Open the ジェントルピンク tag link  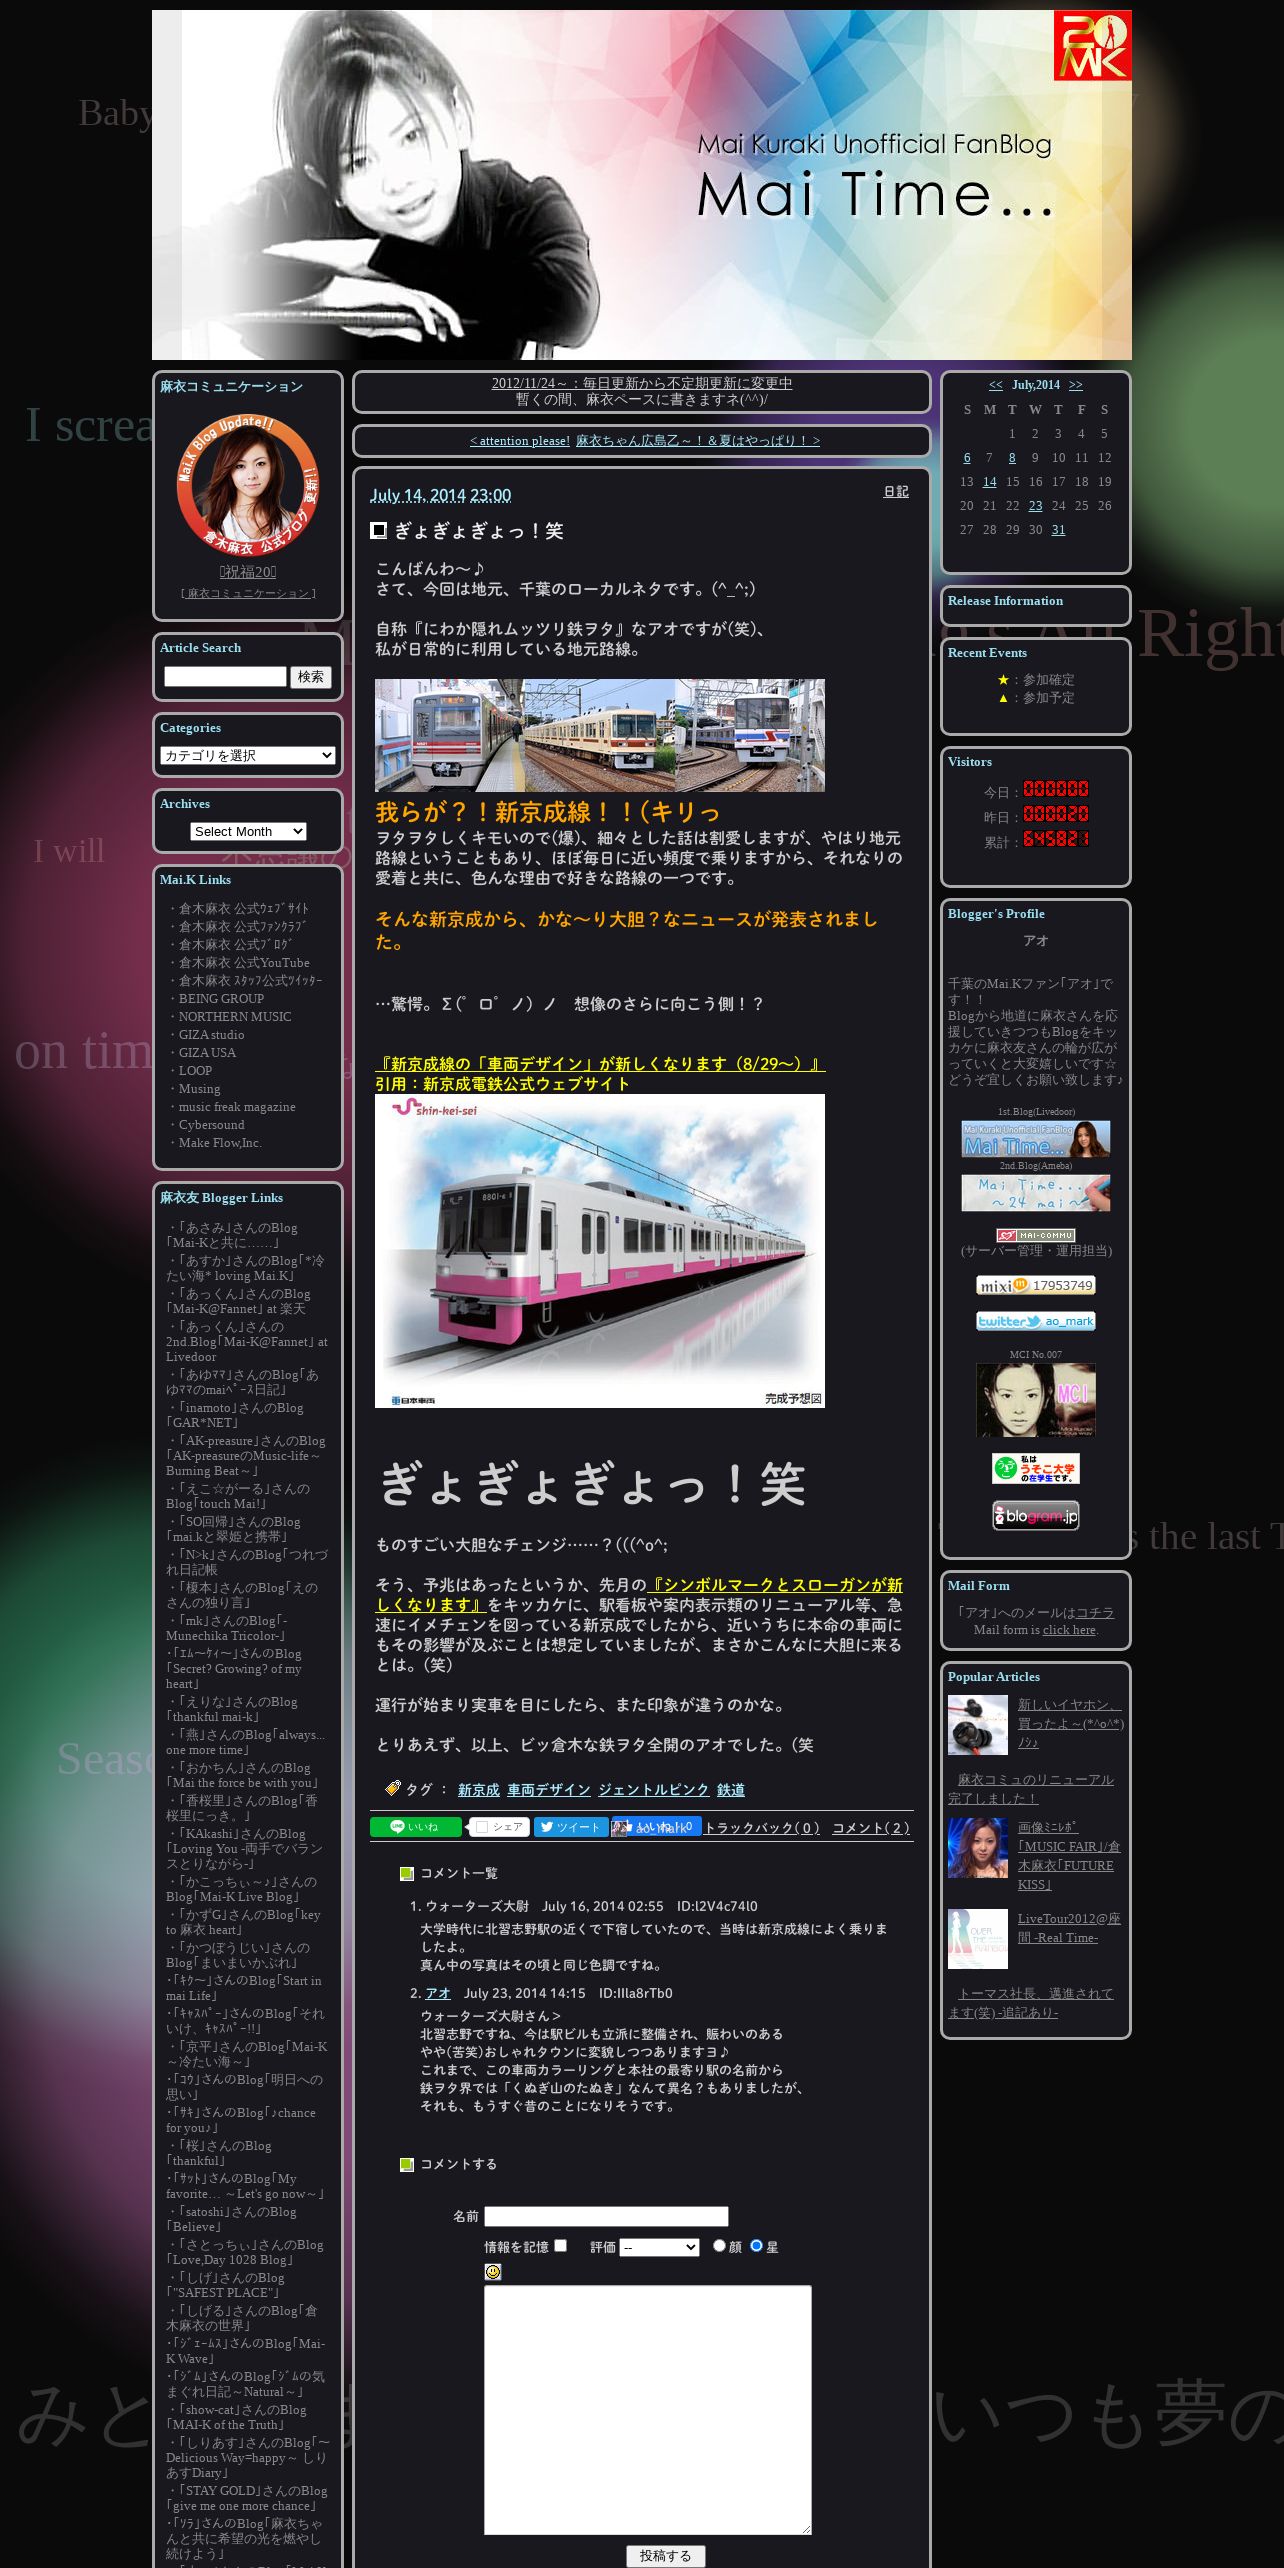coord(654,1790)
